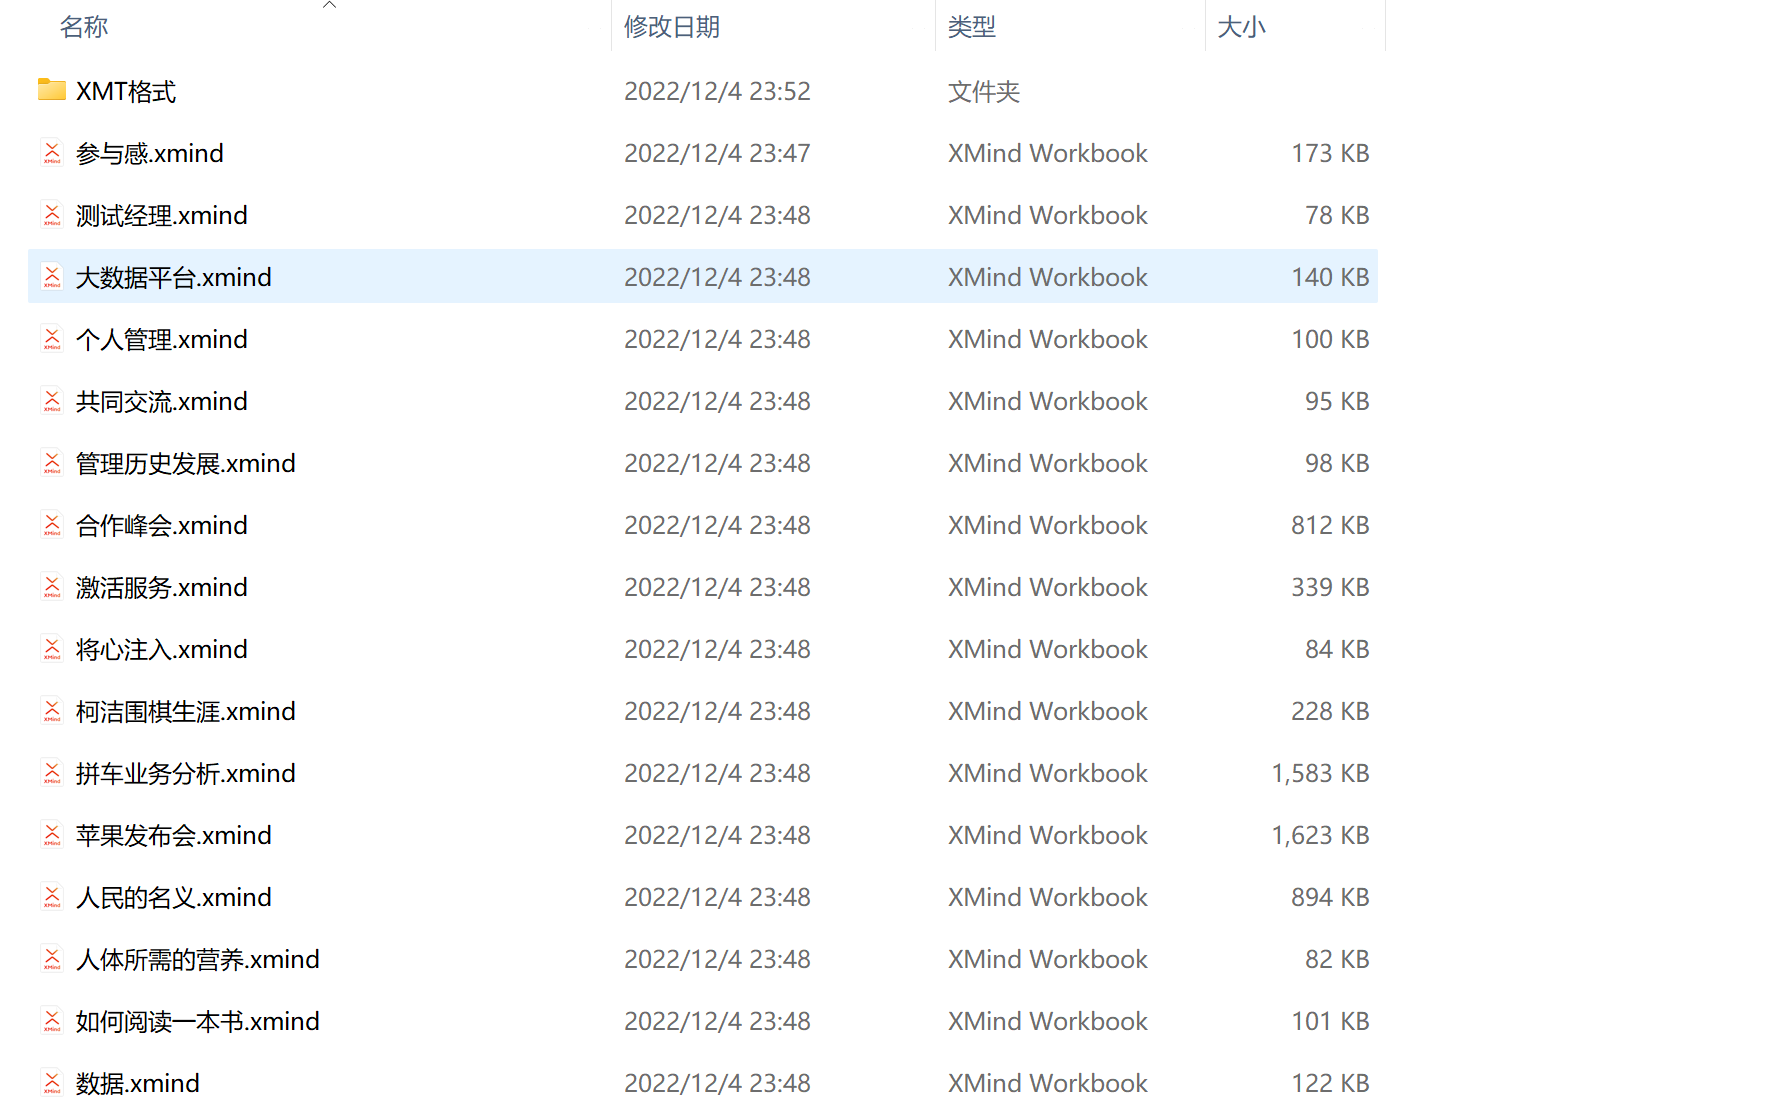
Task: Select the file name 如何阅读一本书.xmind
Action: [x=198, y=1021]
